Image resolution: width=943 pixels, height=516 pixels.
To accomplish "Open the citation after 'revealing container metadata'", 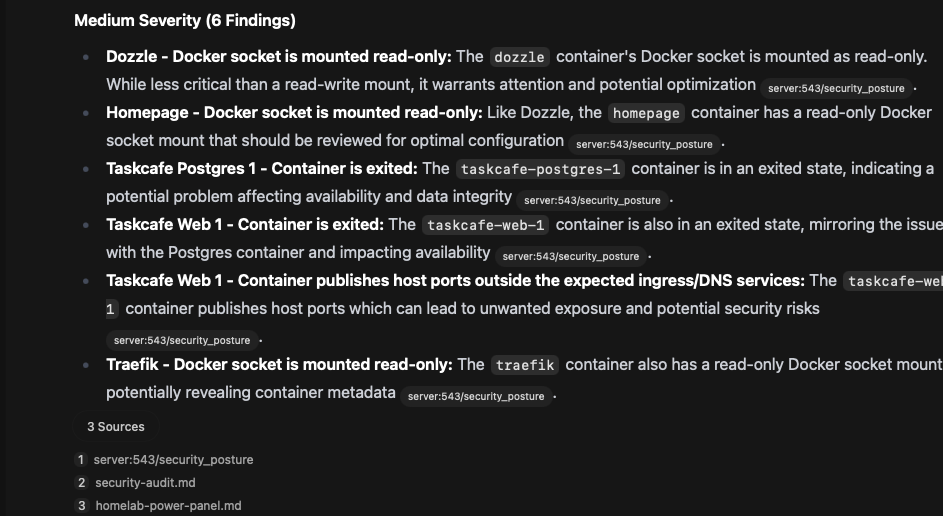I will click(476, 396).
